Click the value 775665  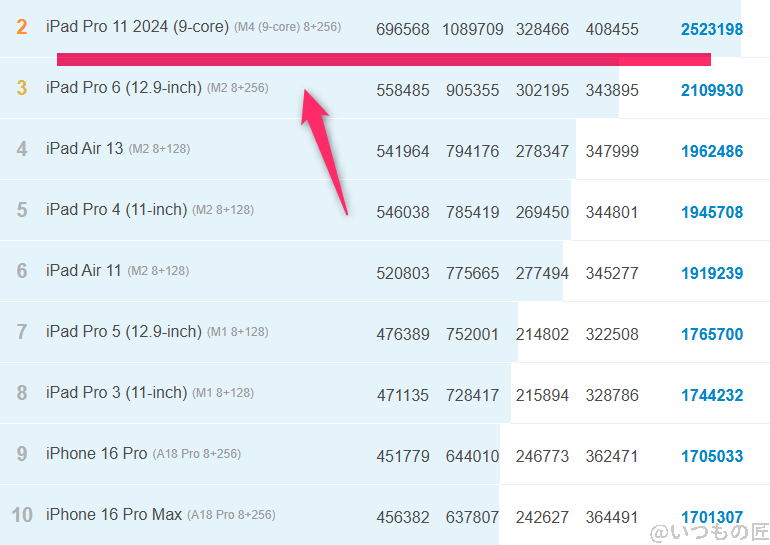472,273
